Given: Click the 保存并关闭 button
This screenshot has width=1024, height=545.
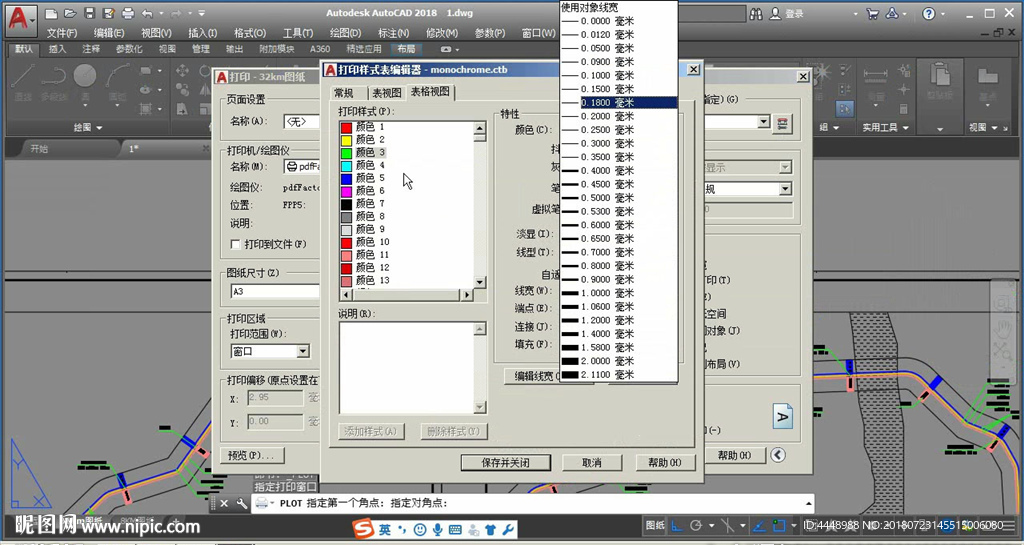Looking at the screenshot, I should point(505,463).
